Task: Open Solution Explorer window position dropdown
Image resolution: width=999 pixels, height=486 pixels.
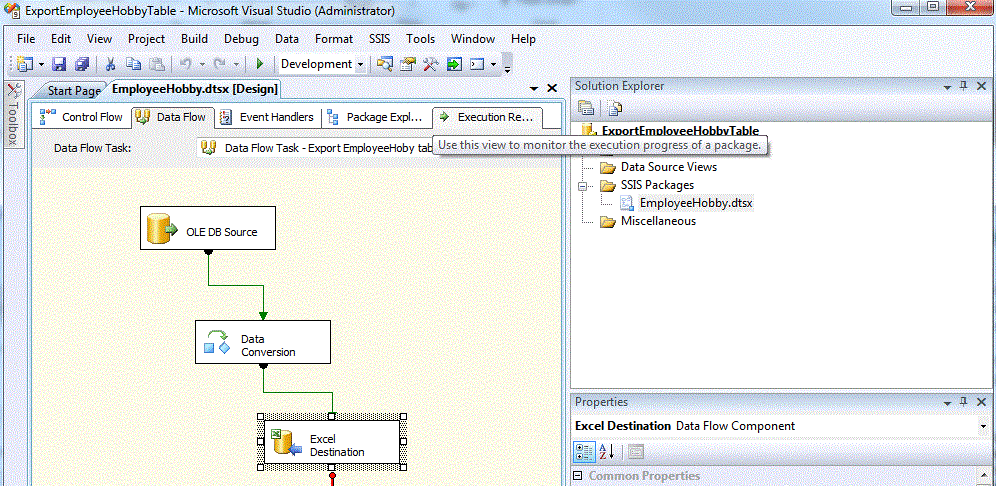Action: tap(947, 86)
